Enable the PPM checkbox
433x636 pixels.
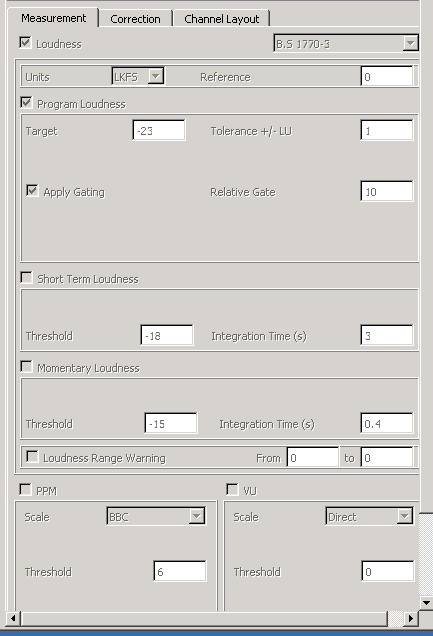(25, 490)
